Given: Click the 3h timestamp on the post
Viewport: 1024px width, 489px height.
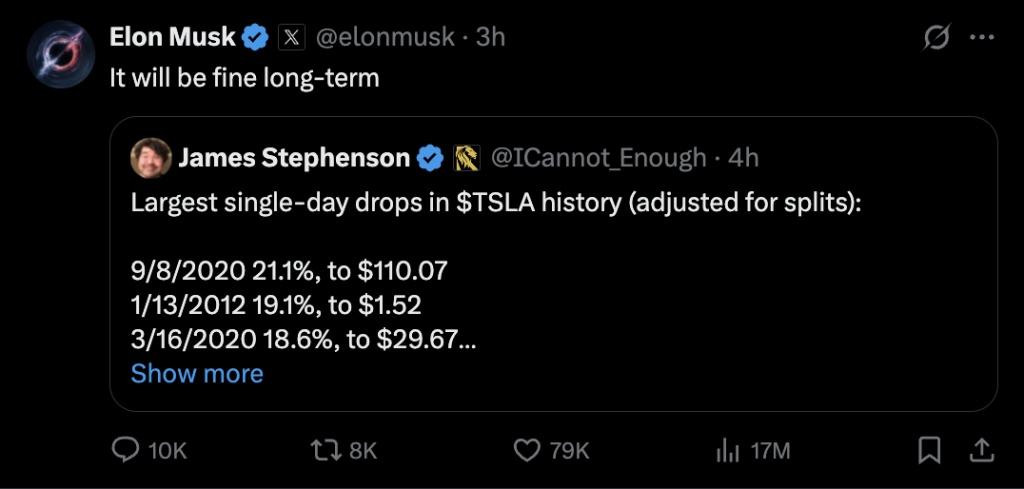Looking at the screenshot, I should click(490, 38).
